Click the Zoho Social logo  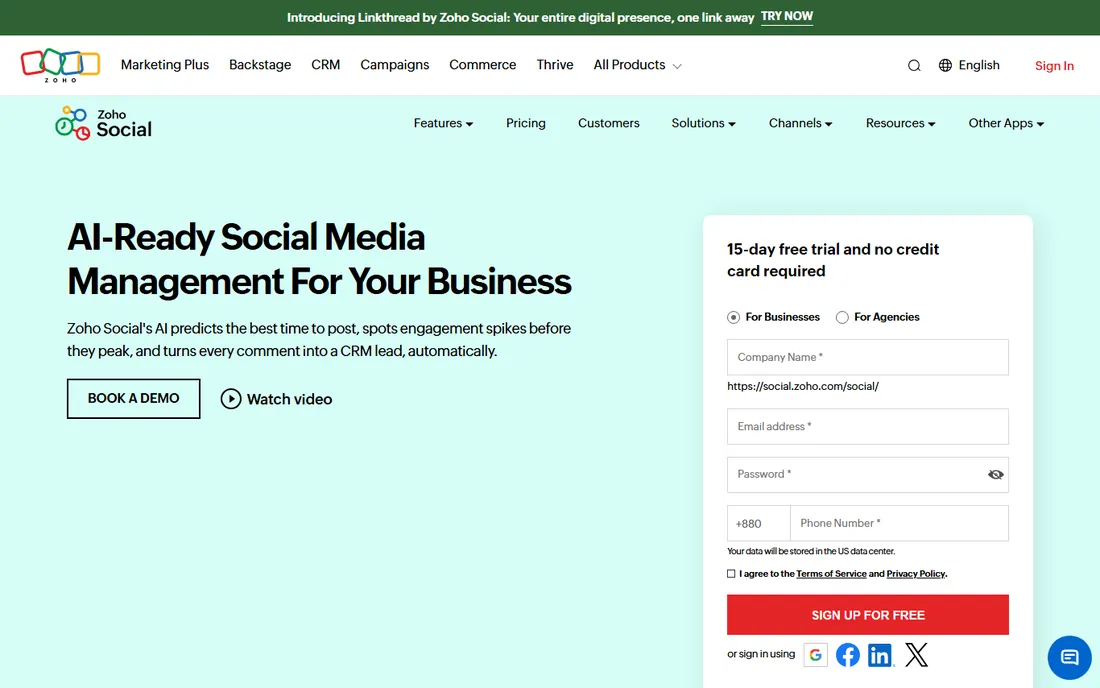tap(103, 123)
